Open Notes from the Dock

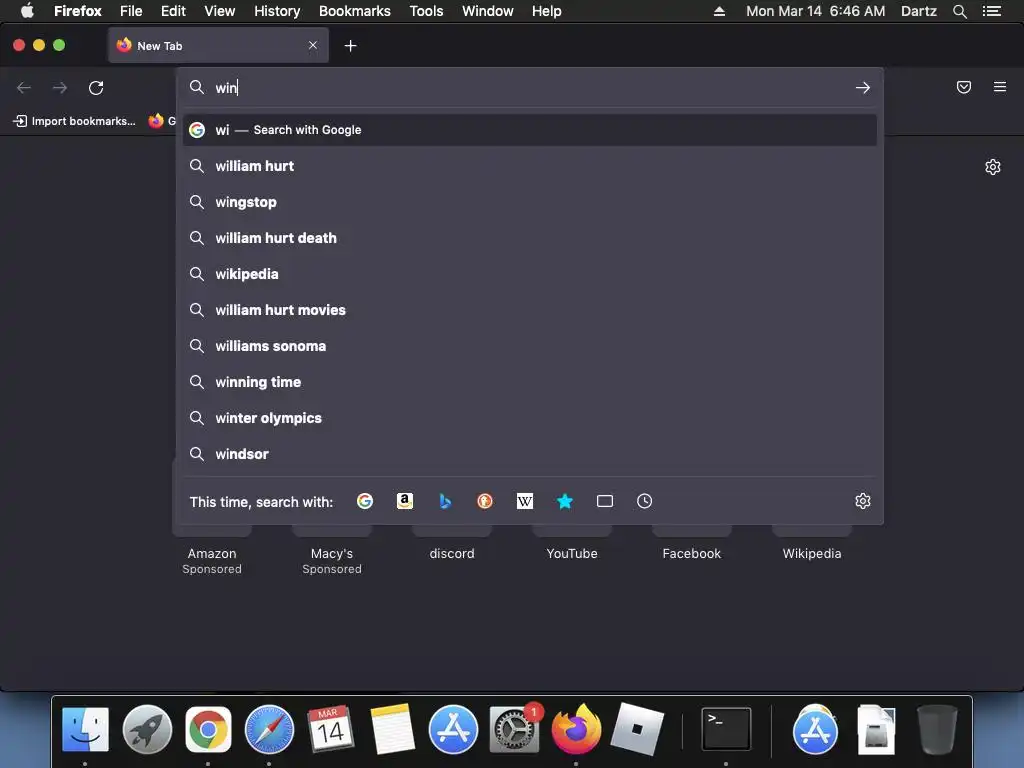pos(392,729)
